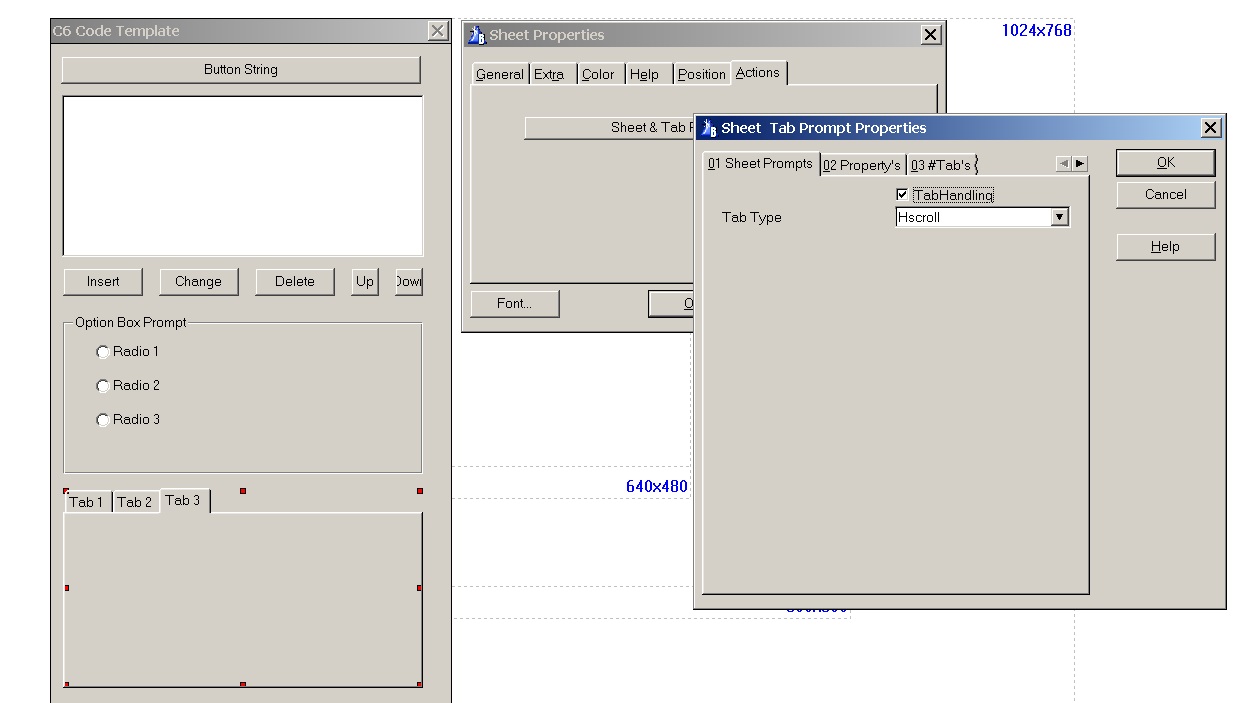The height and width of the screenshot is (703, 1239).
Task: Click the Font... button
Action: click(514, 304)
